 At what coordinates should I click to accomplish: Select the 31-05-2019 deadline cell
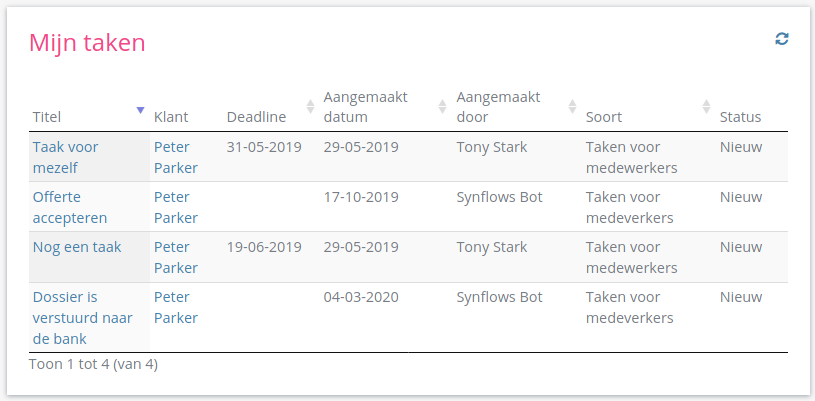[264, 147]
